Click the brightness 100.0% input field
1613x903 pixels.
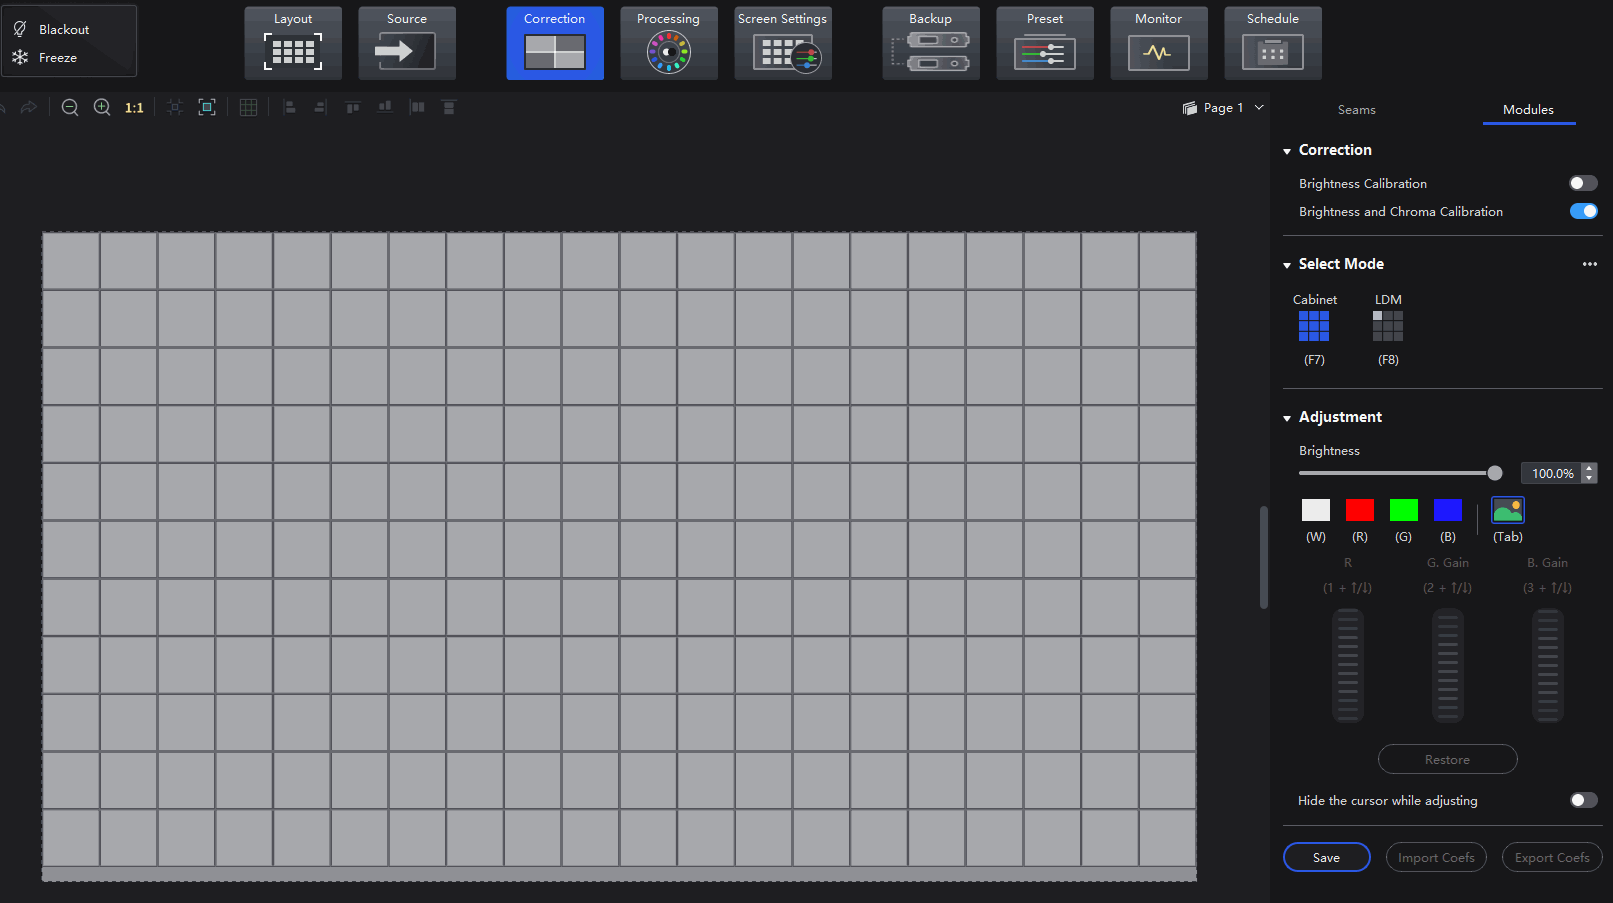coord(1551,473)
